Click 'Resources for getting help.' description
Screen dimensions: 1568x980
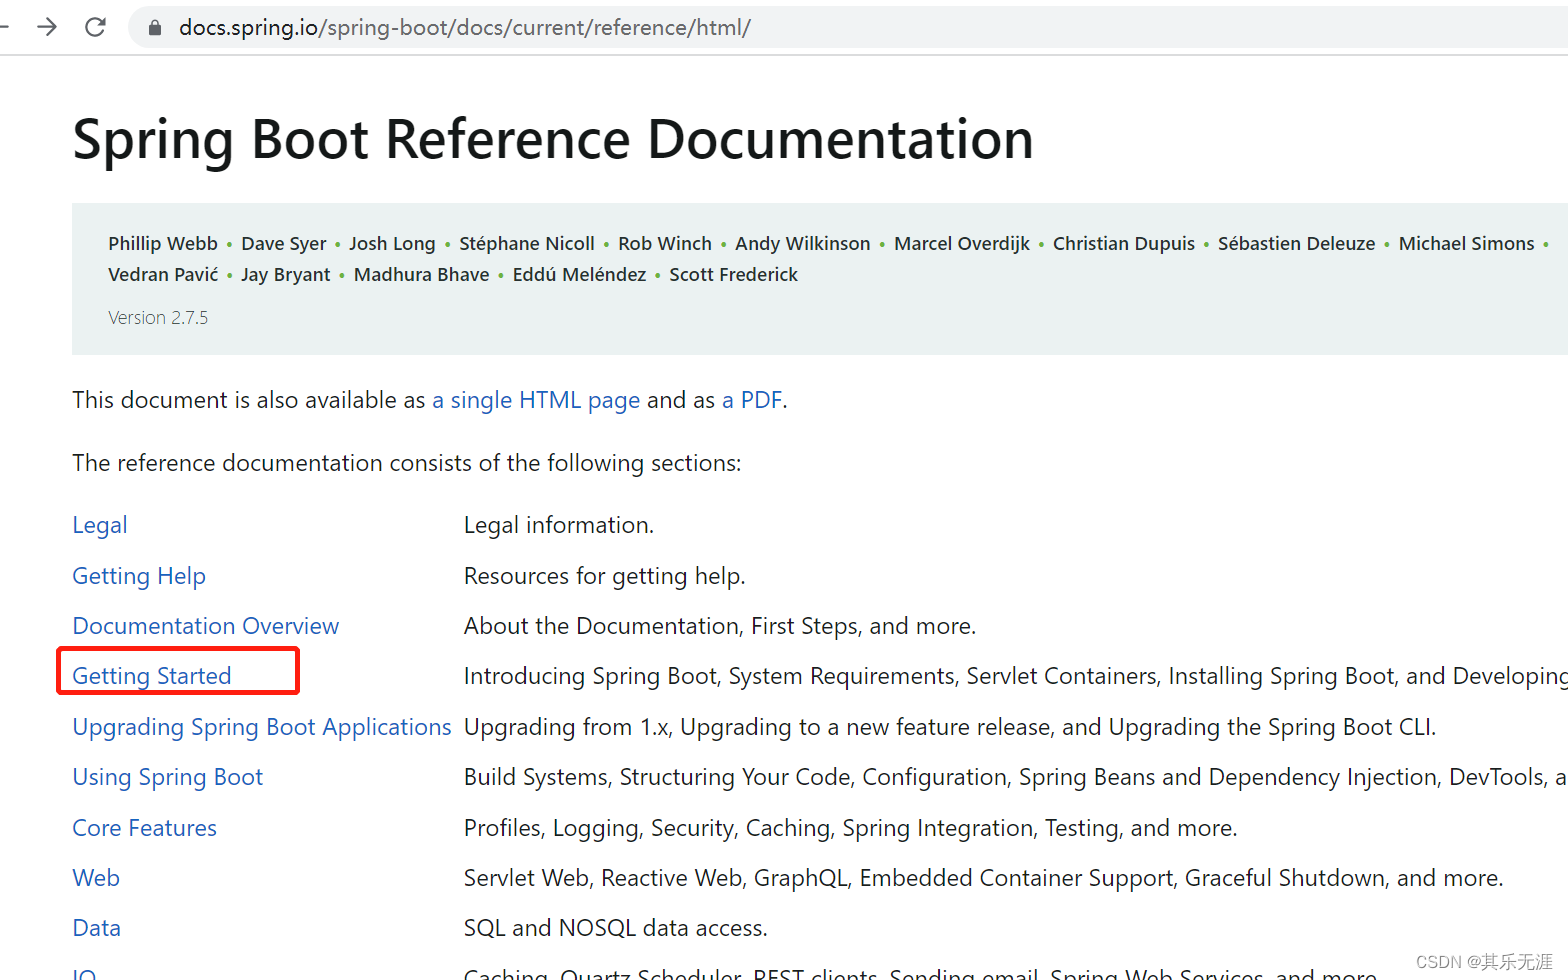pyautogui.click(x=605, y=576)
